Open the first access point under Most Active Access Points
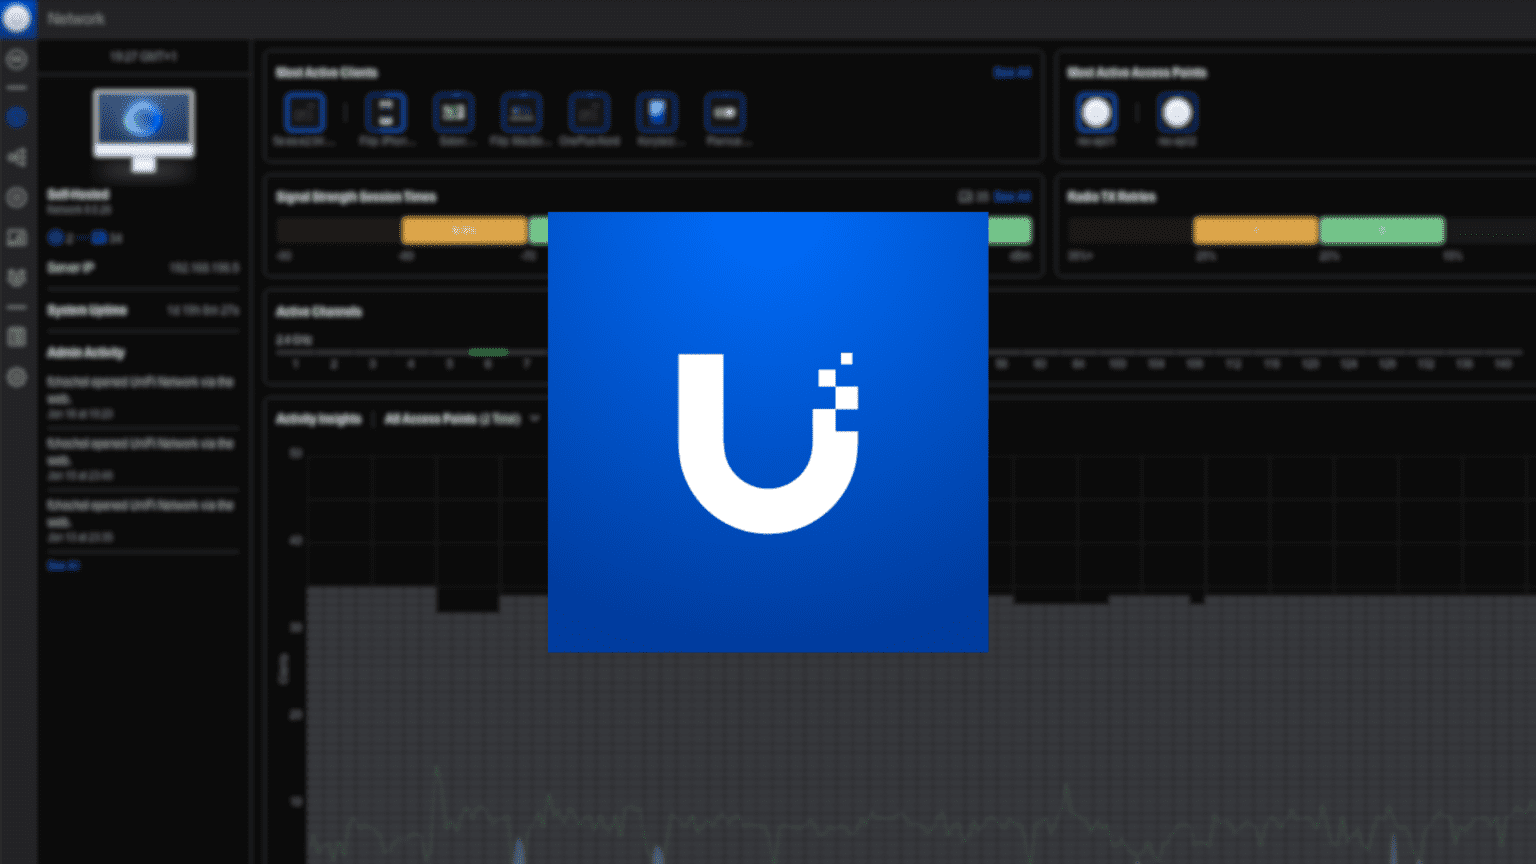The width and height of the screenshot is (1536, 864). (1096, 113)
